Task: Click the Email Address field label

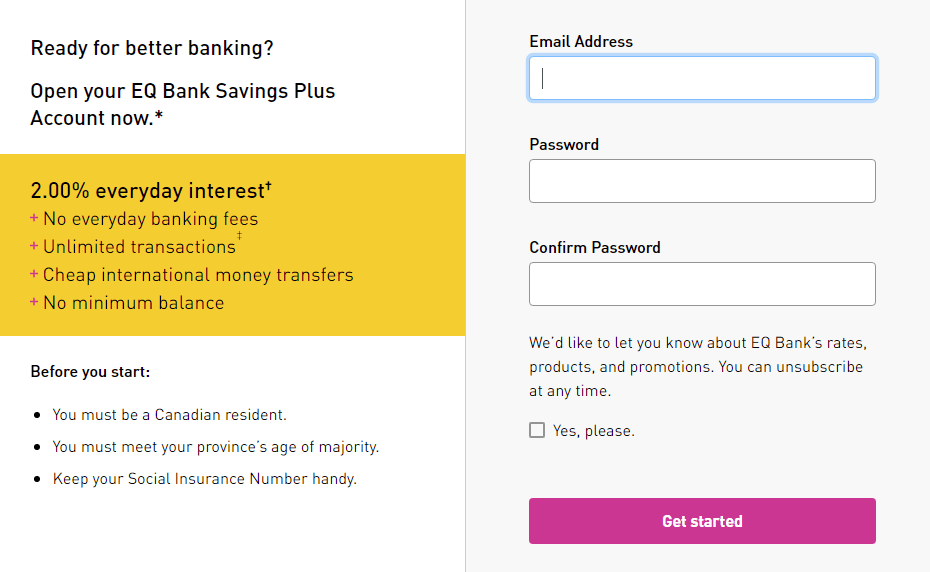Action: 581,42
